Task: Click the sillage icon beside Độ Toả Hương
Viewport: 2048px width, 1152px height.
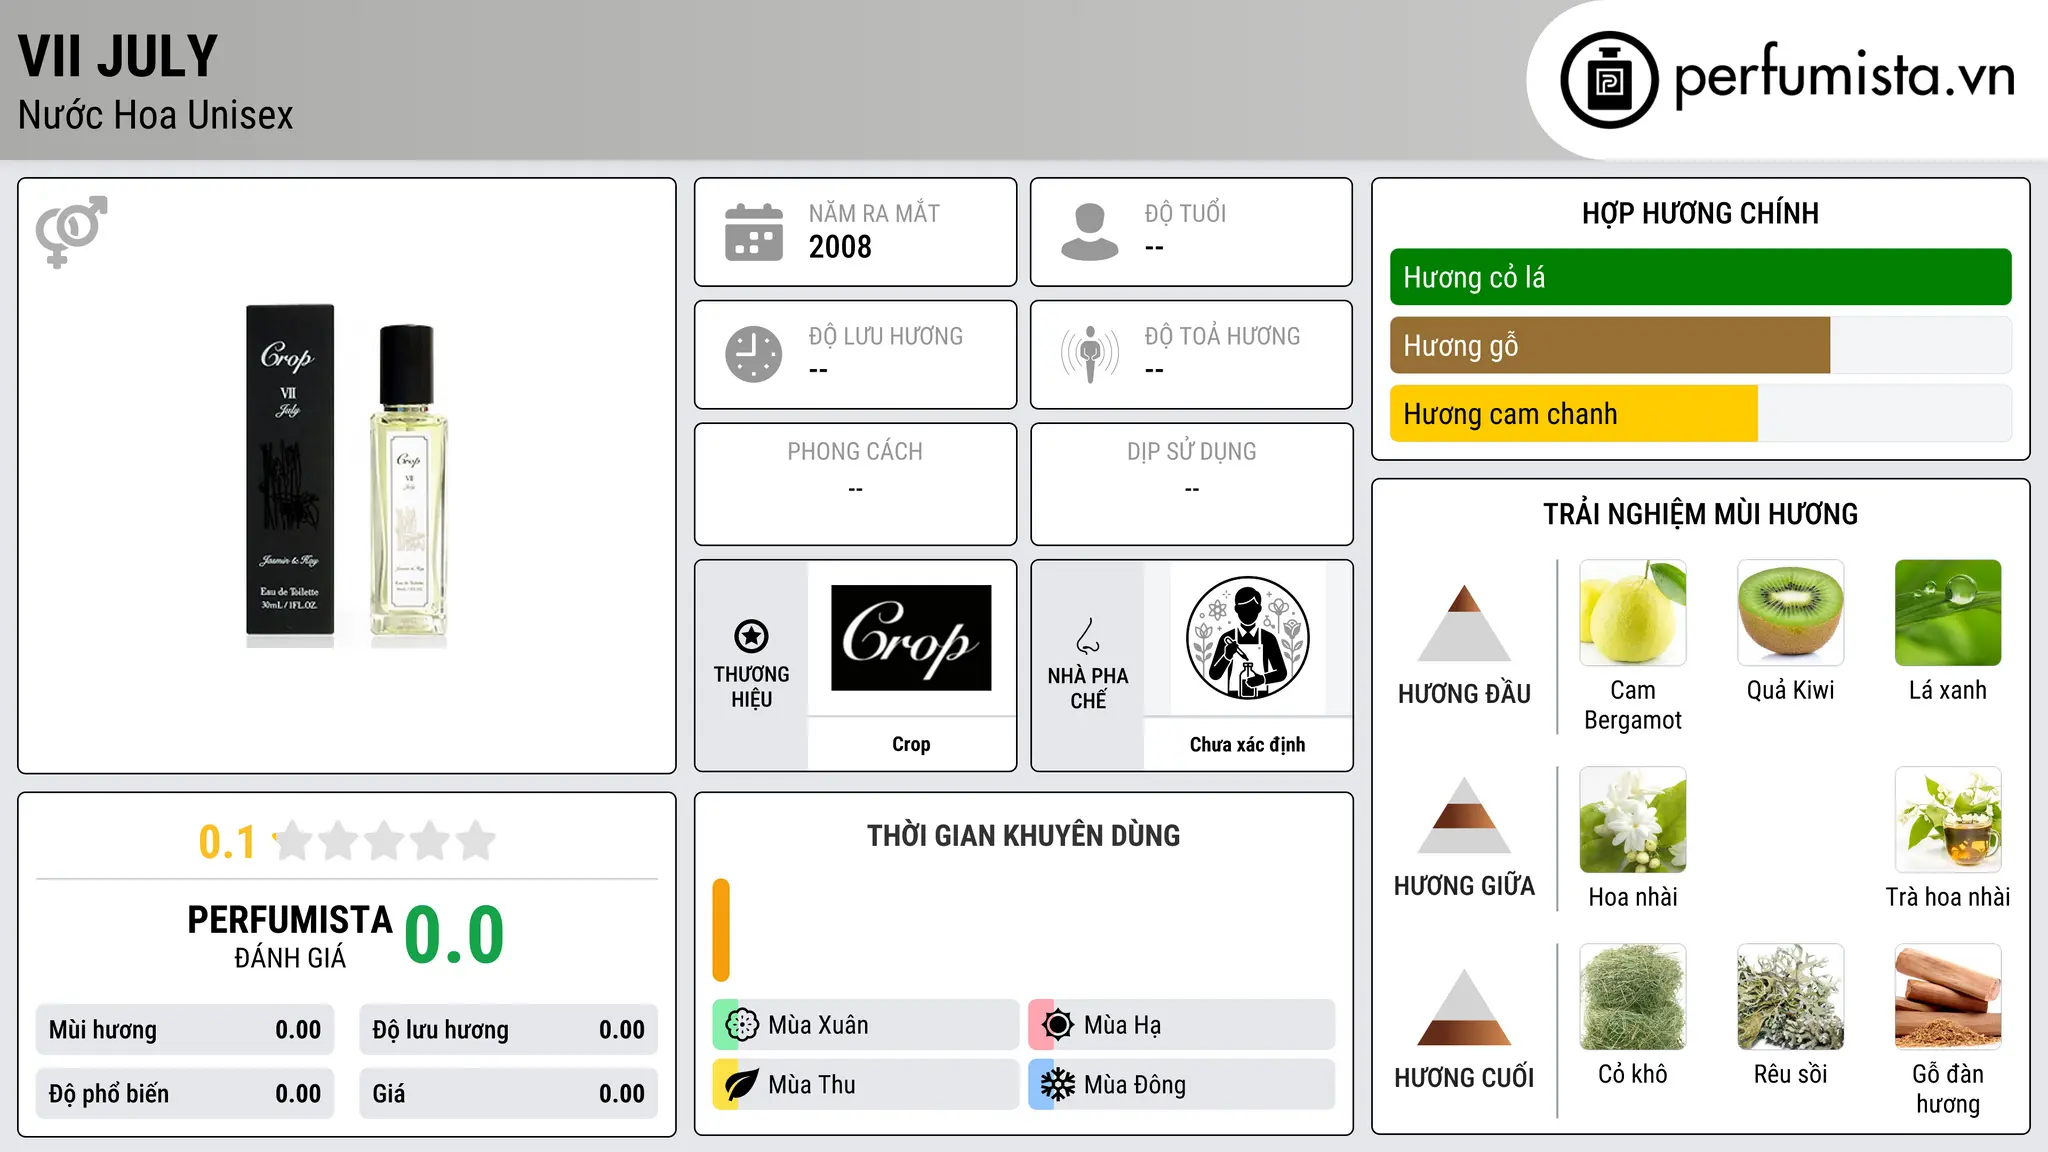Action: [1090, 354]
